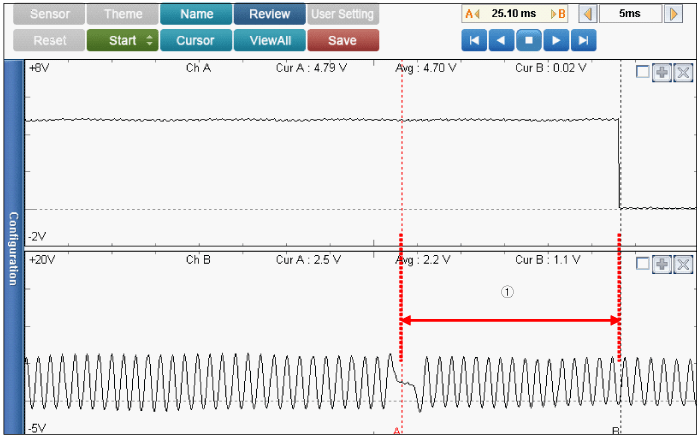
Task: Increase the time base with right arrow
Action: [x=673, y=14]
